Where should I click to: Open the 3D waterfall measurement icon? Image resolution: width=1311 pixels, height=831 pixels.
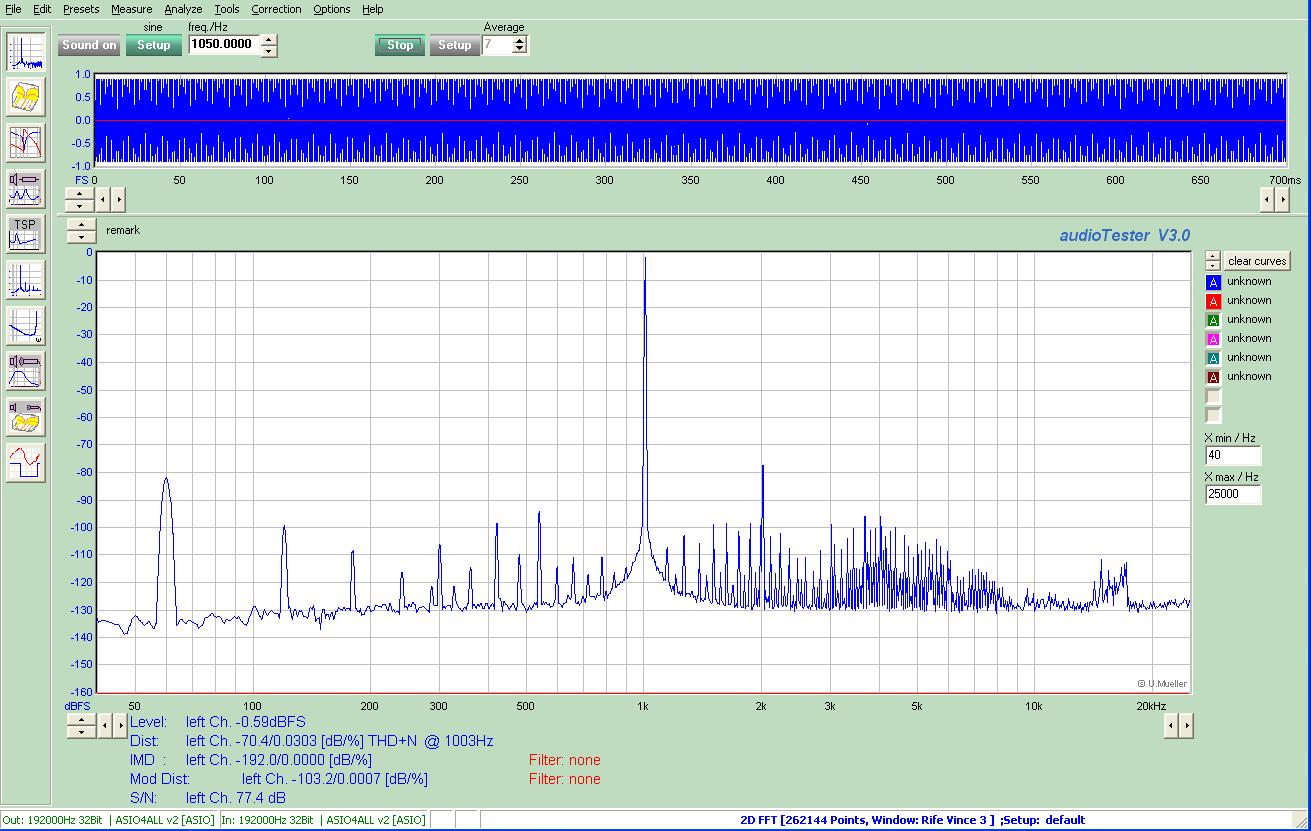(26, 97)
